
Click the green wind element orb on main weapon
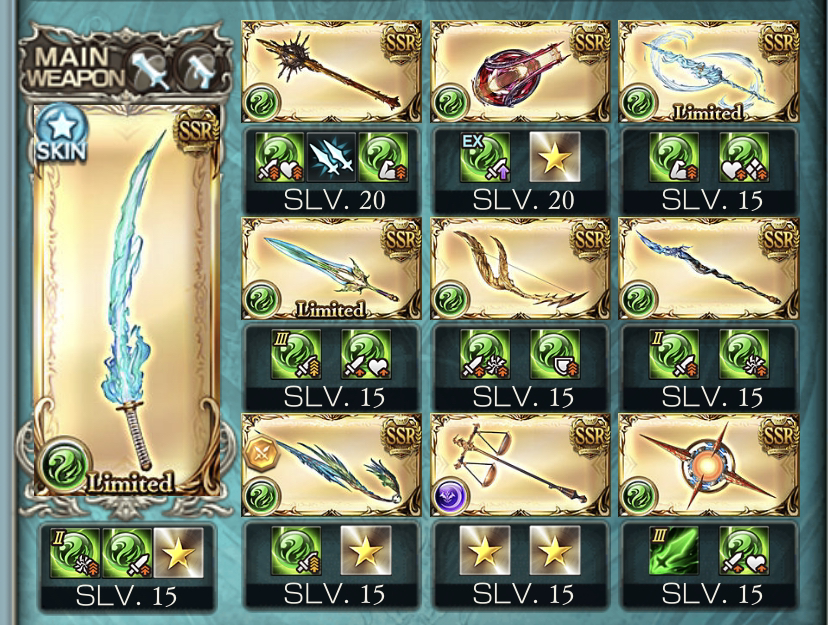tap(64, 465)
